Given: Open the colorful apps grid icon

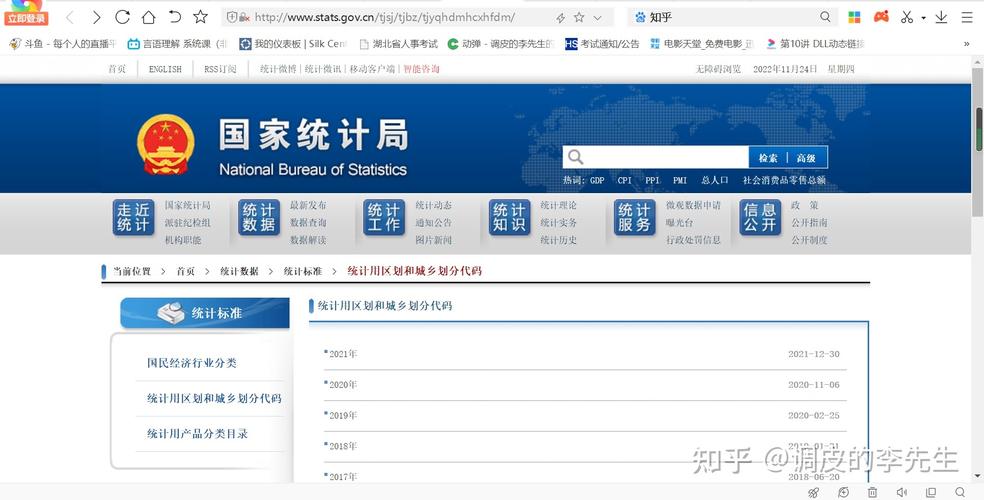Looking at the screenshot, I should tap(854, 17).
